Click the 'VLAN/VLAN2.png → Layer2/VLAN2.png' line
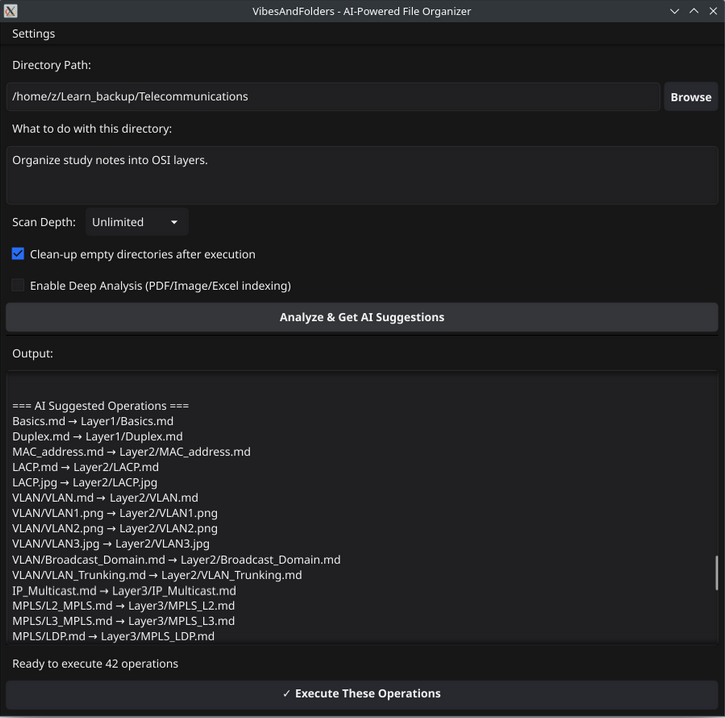 [115, 528]
